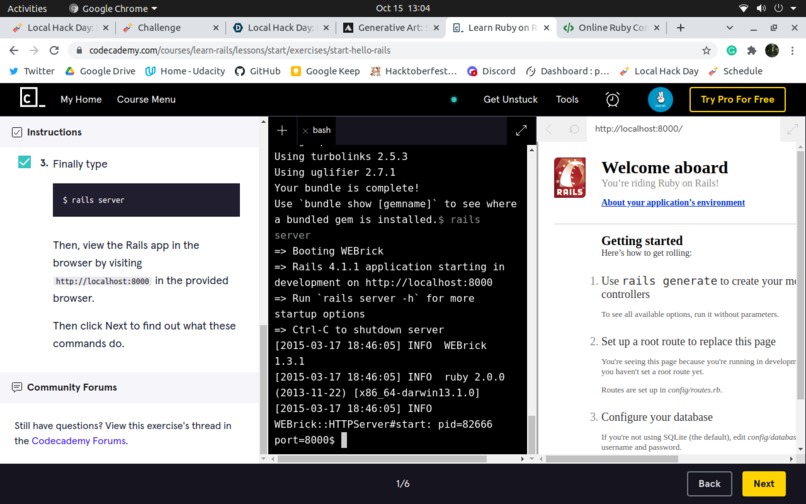Viewport: 806px width, 504px height.
Task: Add a new terminal tab with plus icon
Action: click(282, 131)
